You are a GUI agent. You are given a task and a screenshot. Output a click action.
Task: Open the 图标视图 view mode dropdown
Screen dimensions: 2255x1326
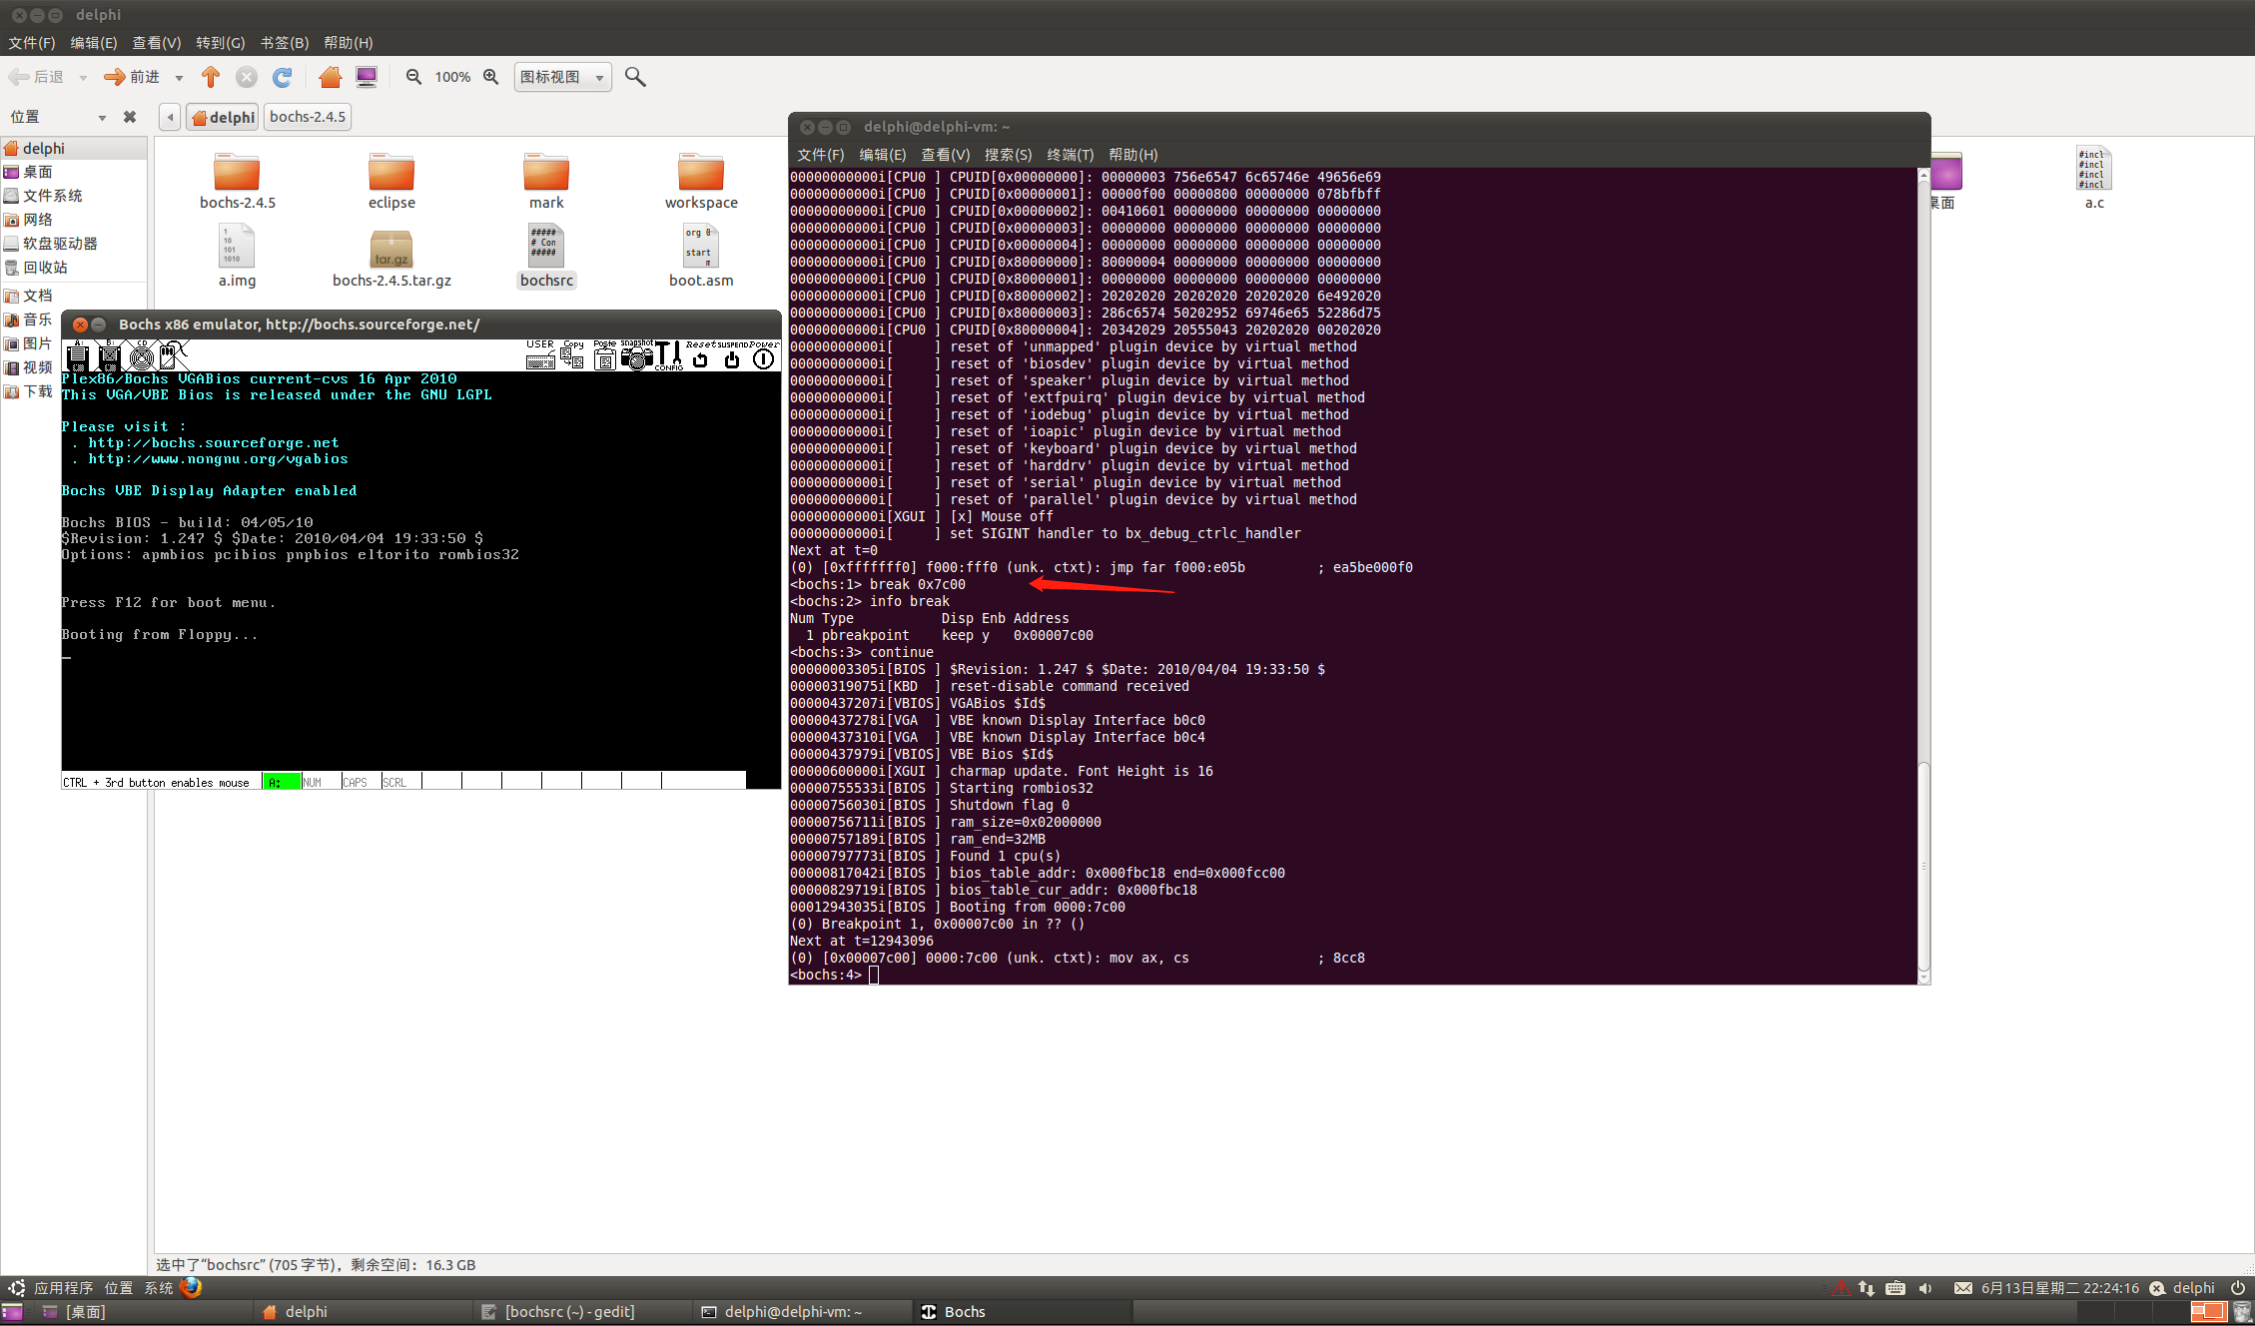(x=562, y=77)
